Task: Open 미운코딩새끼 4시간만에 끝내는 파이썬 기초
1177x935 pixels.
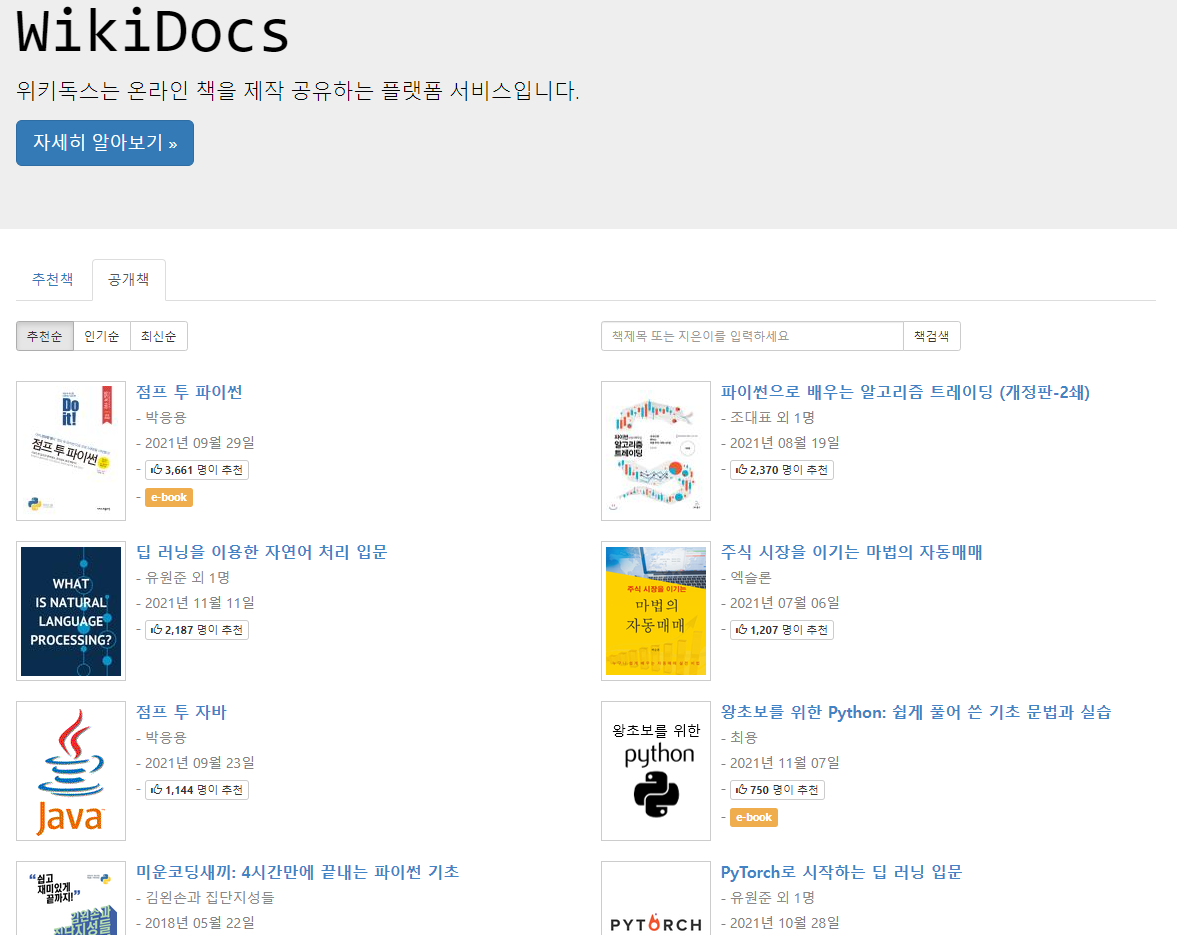Action: click(x=297, y=872)
